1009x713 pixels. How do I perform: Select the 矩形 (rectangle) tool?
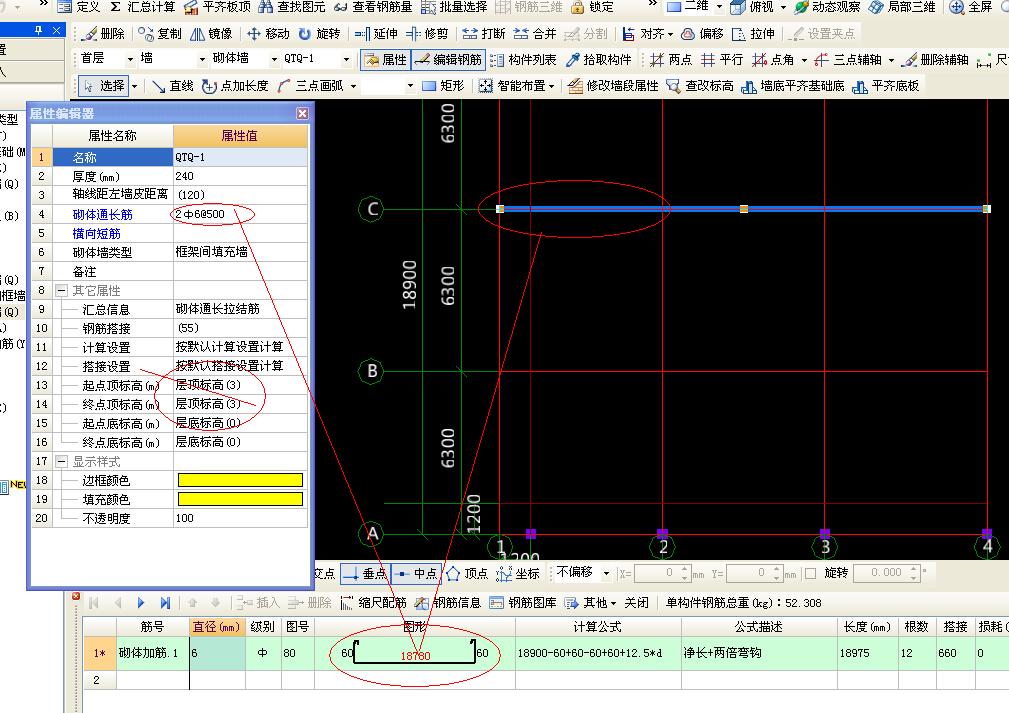tap(443, 86)
